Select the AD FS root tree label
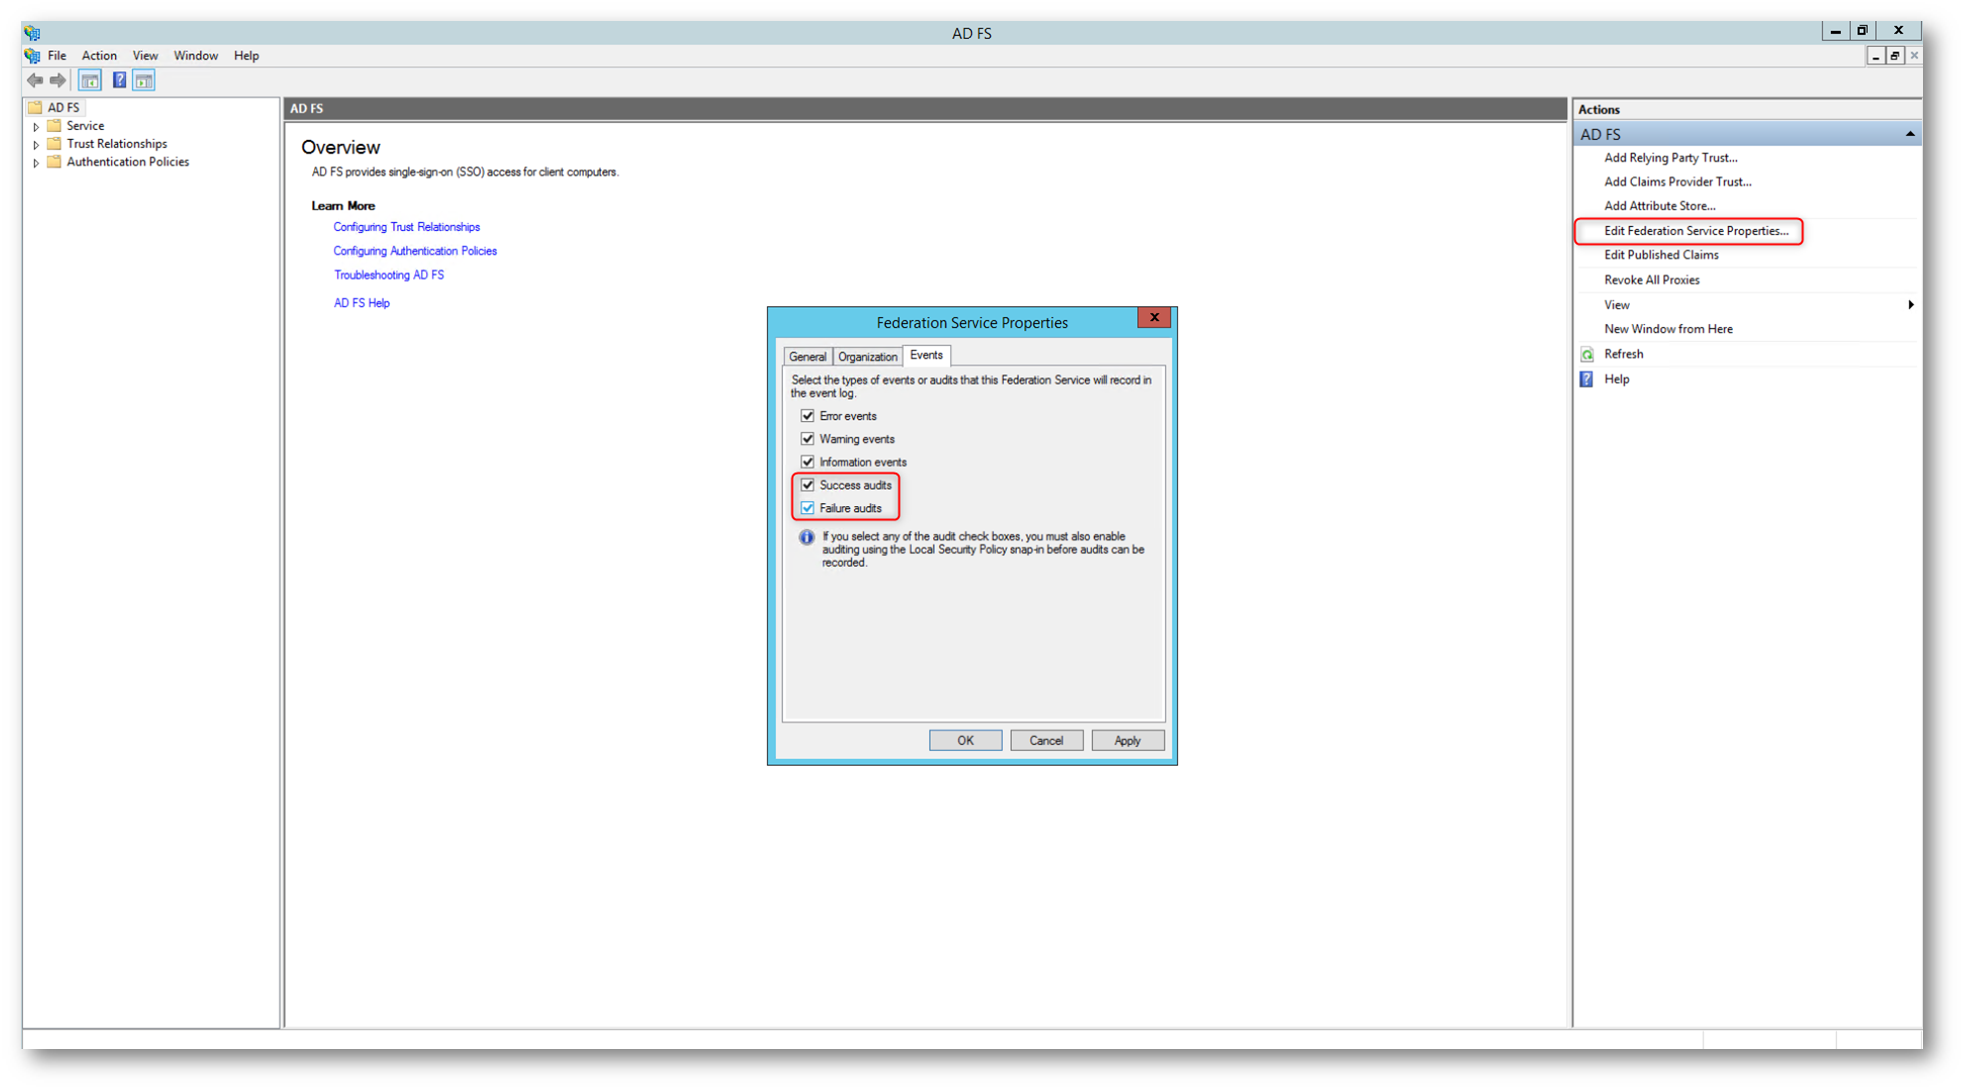Image resolution: width=1965 pixels, height=1091 pixels. coord(63,107)
